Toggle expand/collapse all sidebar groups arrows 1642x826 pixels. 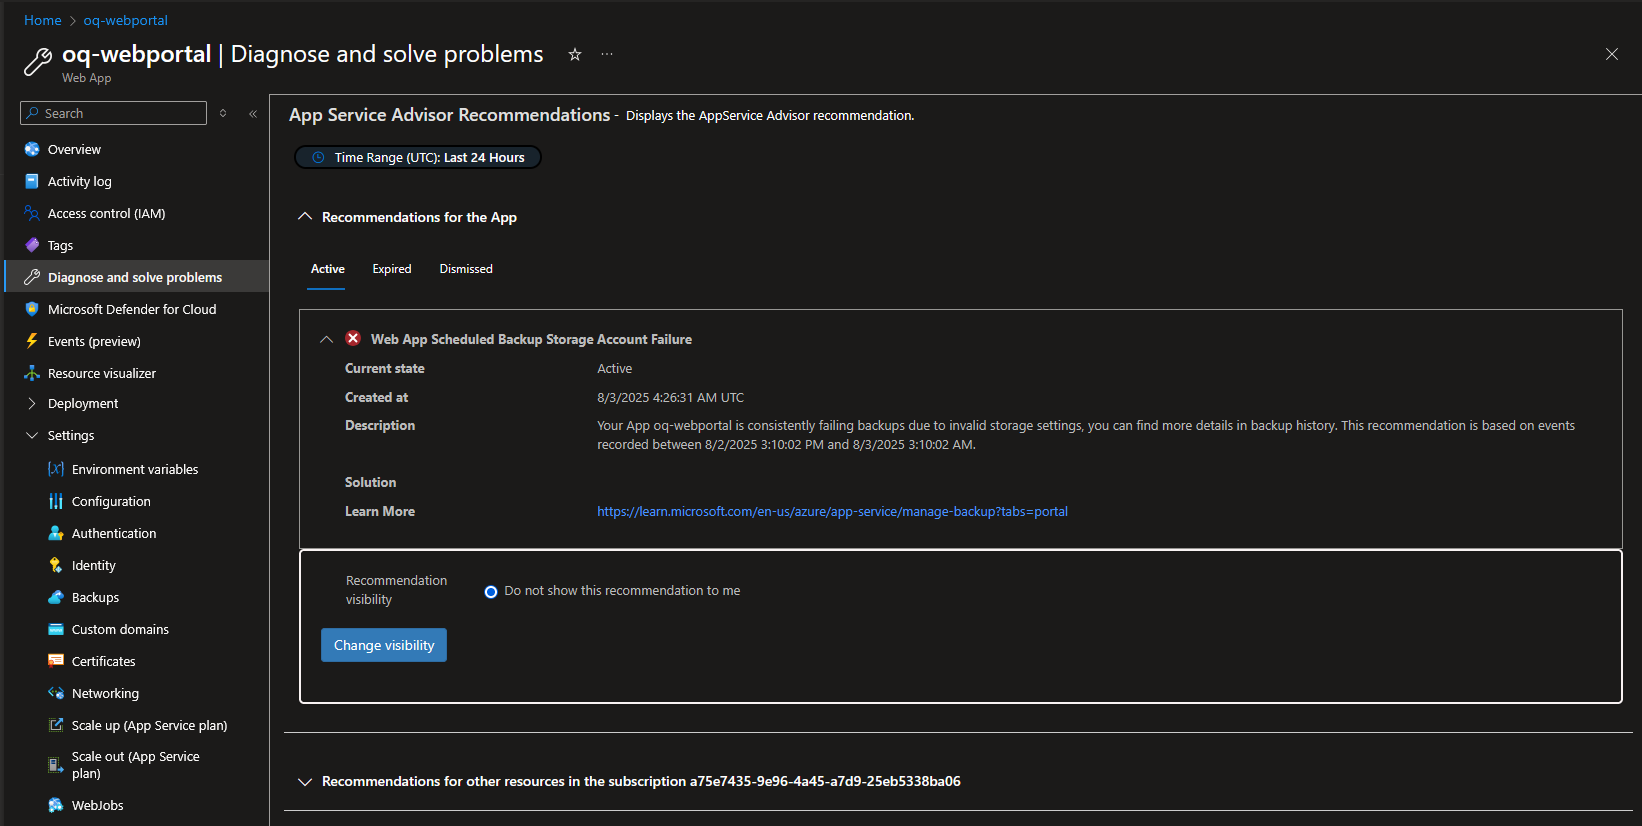point(223,113)
